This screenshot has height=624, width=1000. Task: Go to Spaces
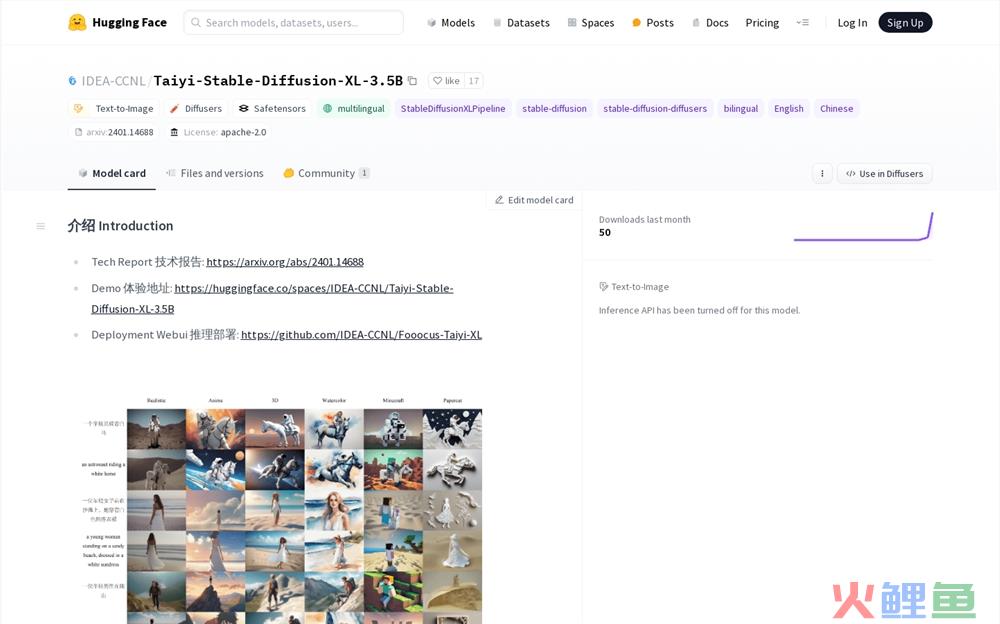pos(591,22)
